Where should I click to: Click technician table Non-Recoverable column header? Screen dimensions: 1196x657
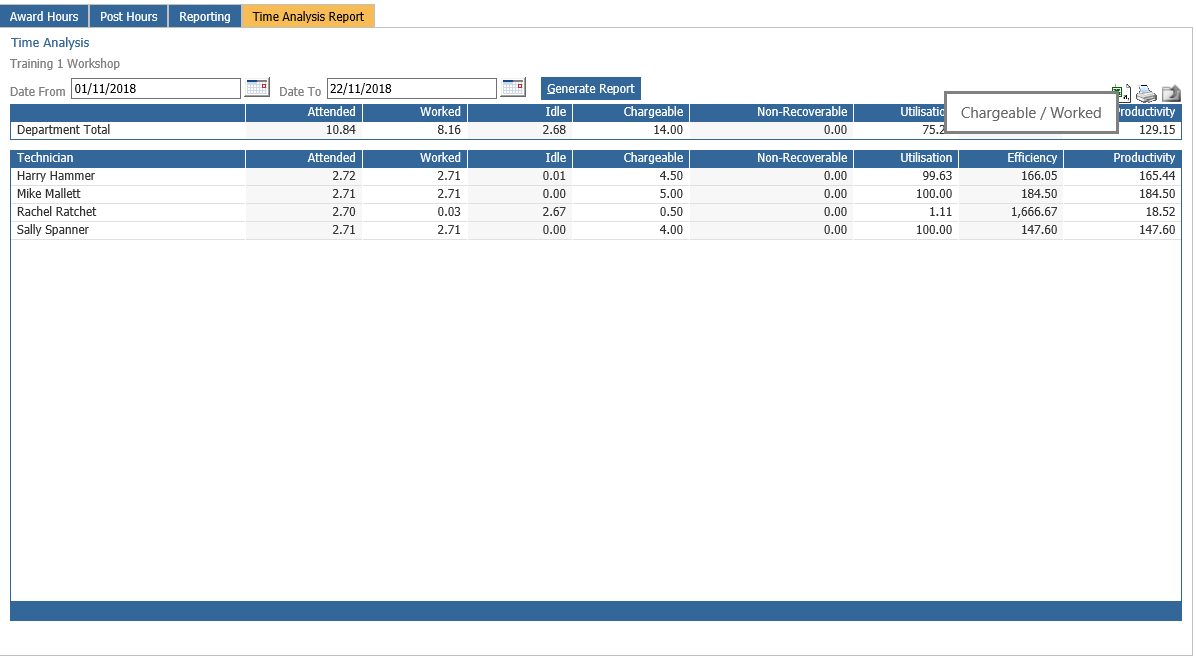point(771,158)
